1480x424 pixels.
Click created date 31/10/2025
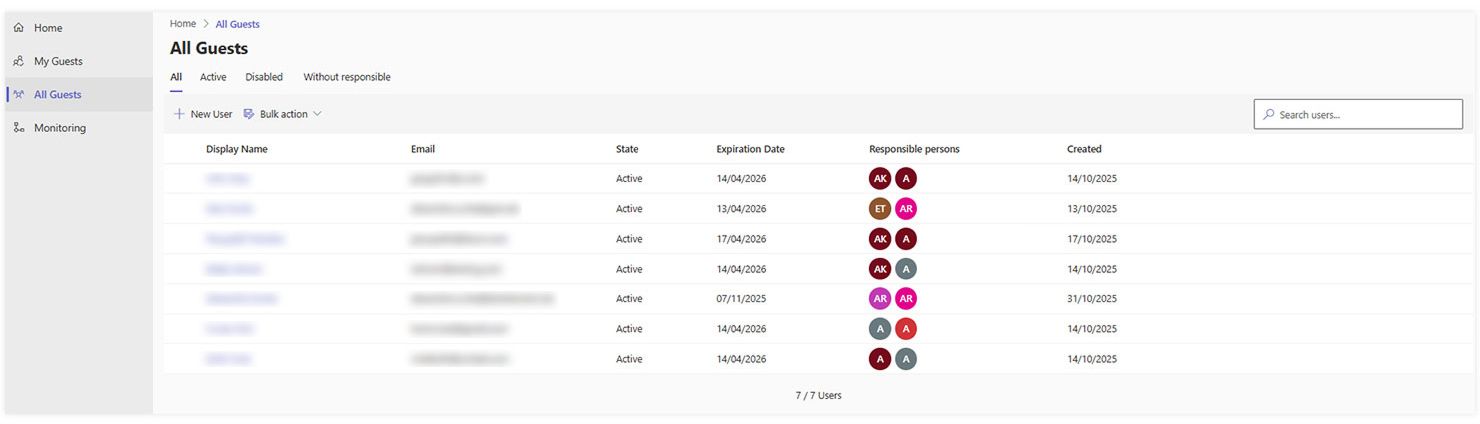point(1092,299)
